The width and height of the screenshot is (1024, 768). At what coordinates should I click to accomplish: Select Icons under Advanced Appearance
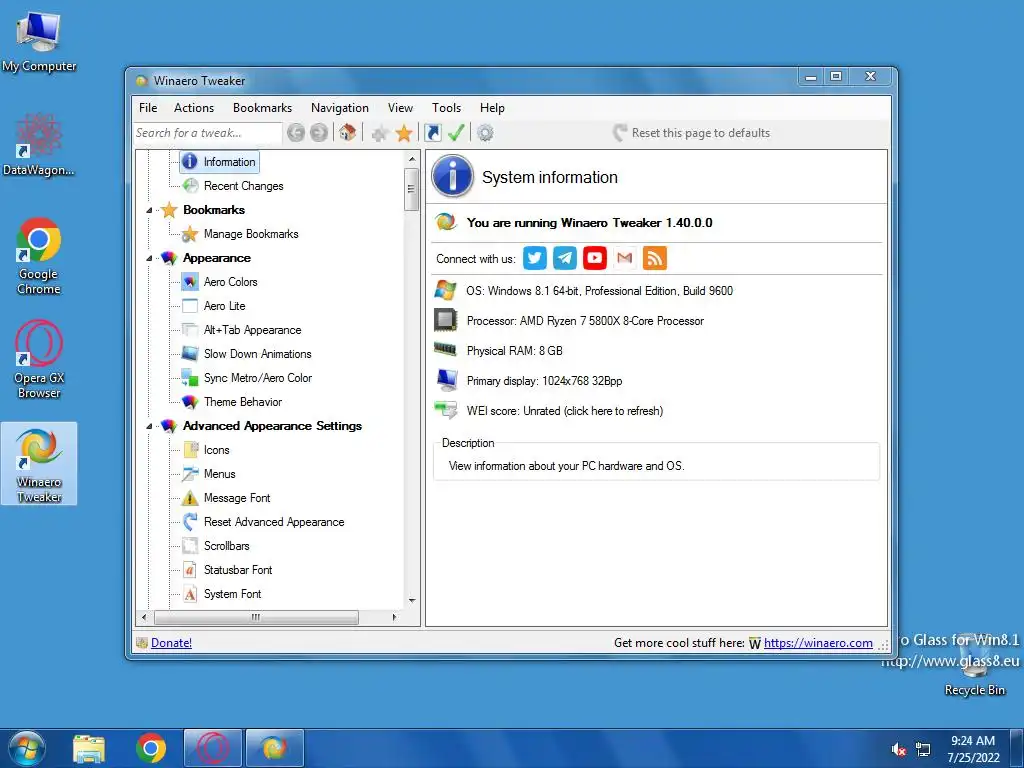pos(216,450)
